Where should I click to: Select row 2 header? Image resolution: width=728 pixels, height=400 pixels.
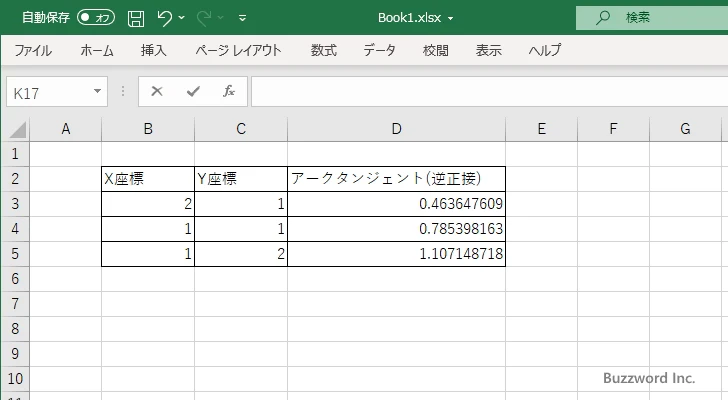pyautogui.click(x=15, y=179)
